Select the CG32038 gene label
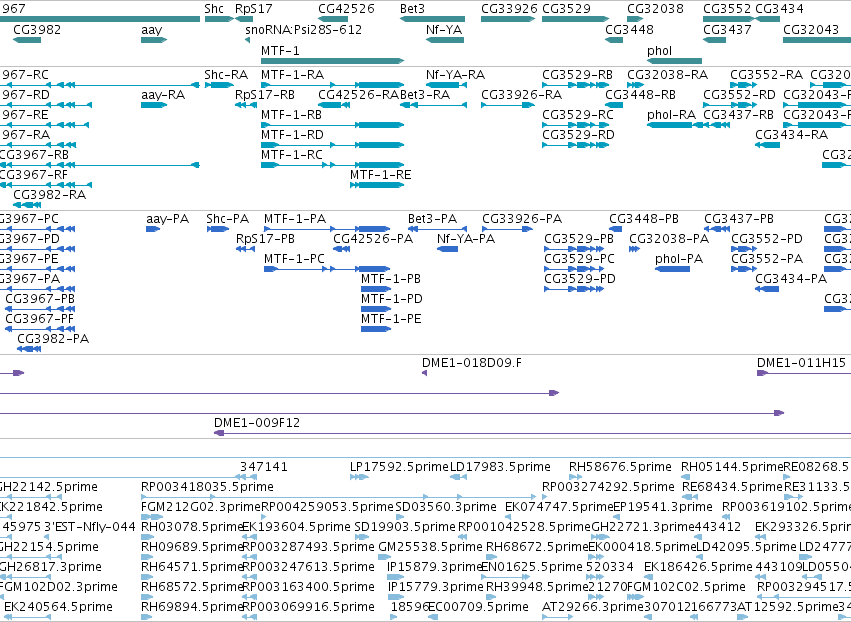Viewport: 851px width, 622px height. pyautogui.click(x=655, y=9)
